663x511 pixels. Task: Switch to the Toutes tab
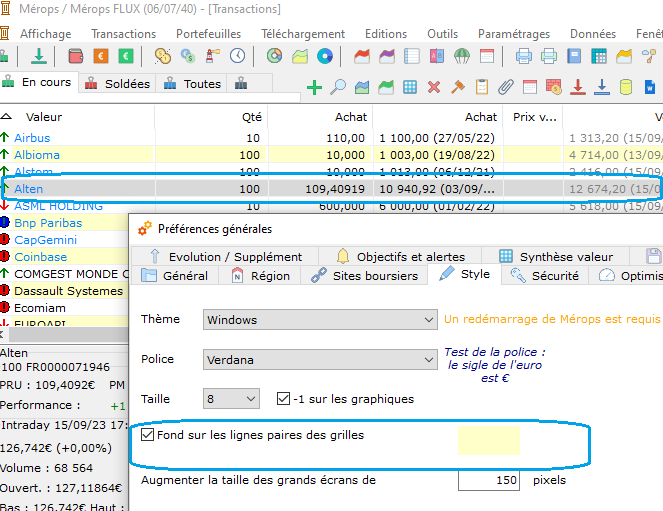pos(192,84)
